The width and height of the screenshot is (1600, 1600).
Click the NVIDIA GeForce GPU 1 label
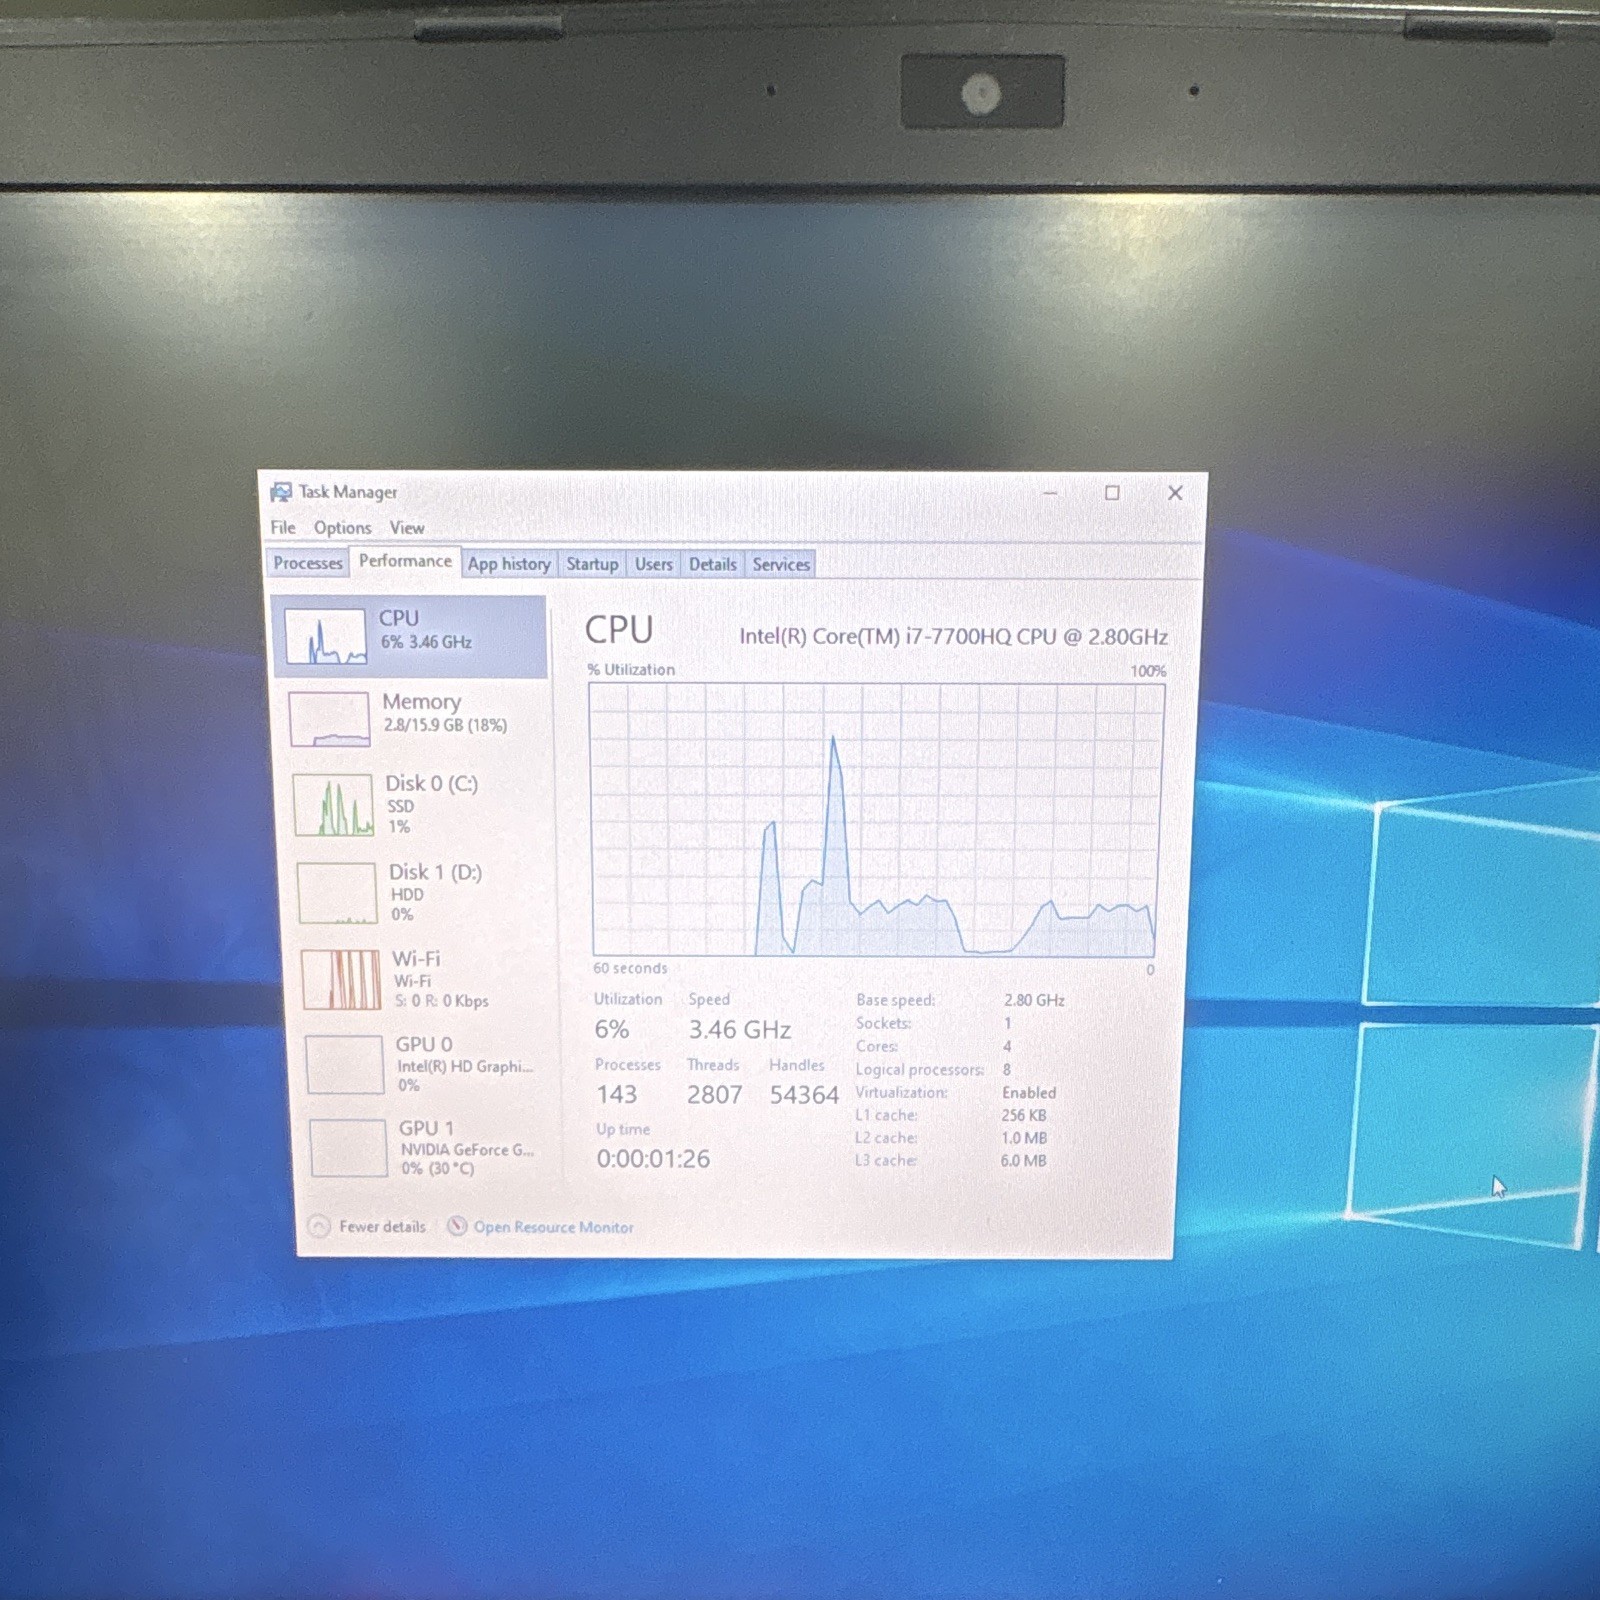click(467, 1150)
